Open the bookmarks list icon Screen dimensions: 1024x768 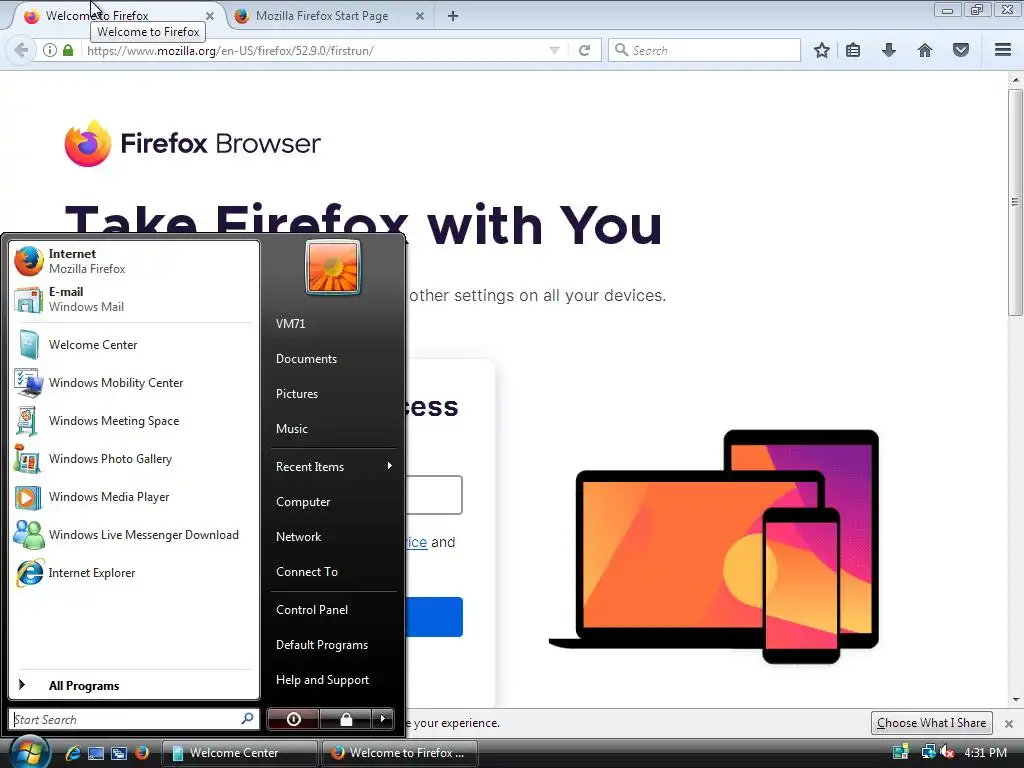(853, 50)
